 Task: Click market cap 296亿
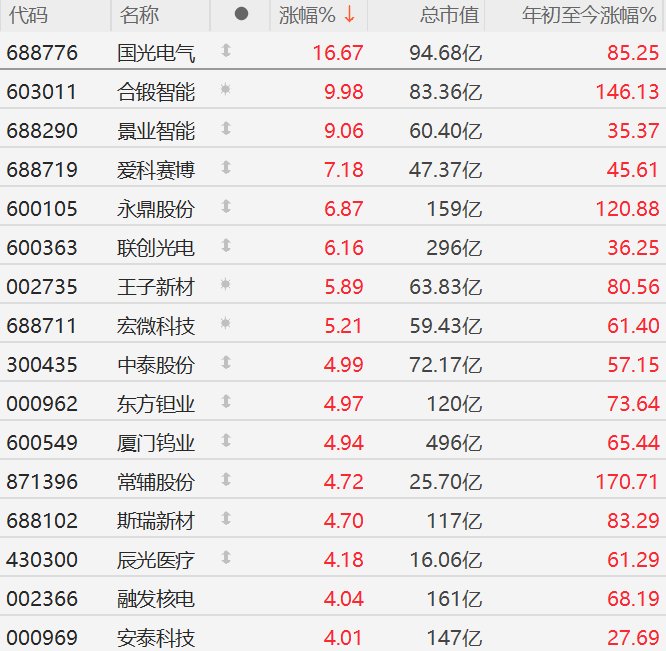(454, 248)
